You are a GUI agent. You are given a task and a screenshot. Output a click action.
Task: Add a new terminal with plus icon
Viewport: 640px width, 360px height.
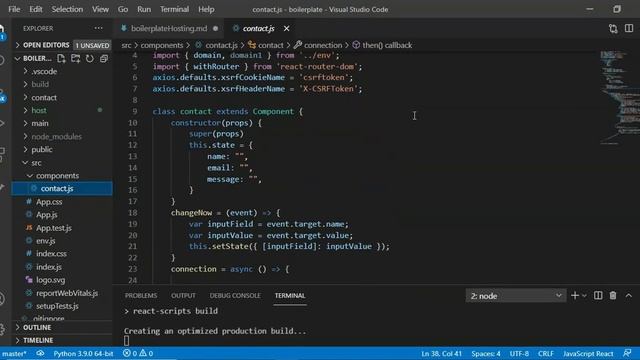tap(575, 296)
